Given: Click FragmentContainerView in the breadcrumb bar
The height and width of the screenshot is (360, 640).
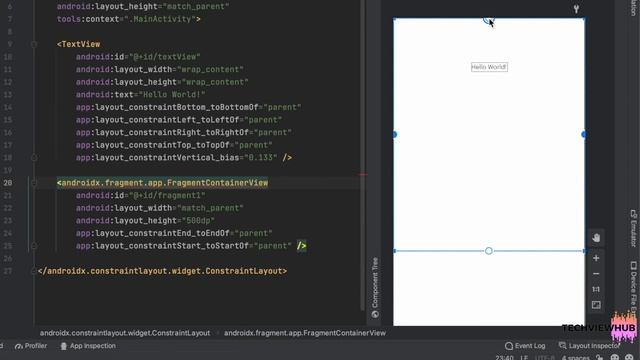Looking at the screenshot, I should click(x=305, y=333).
